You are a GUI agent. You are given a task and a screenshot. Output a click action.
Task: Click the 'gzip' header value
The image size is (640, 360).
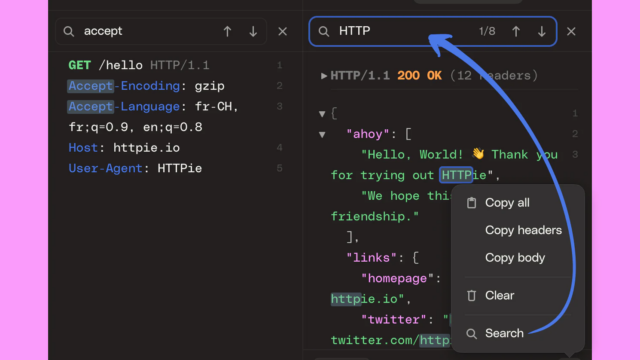tap(209, 86)
